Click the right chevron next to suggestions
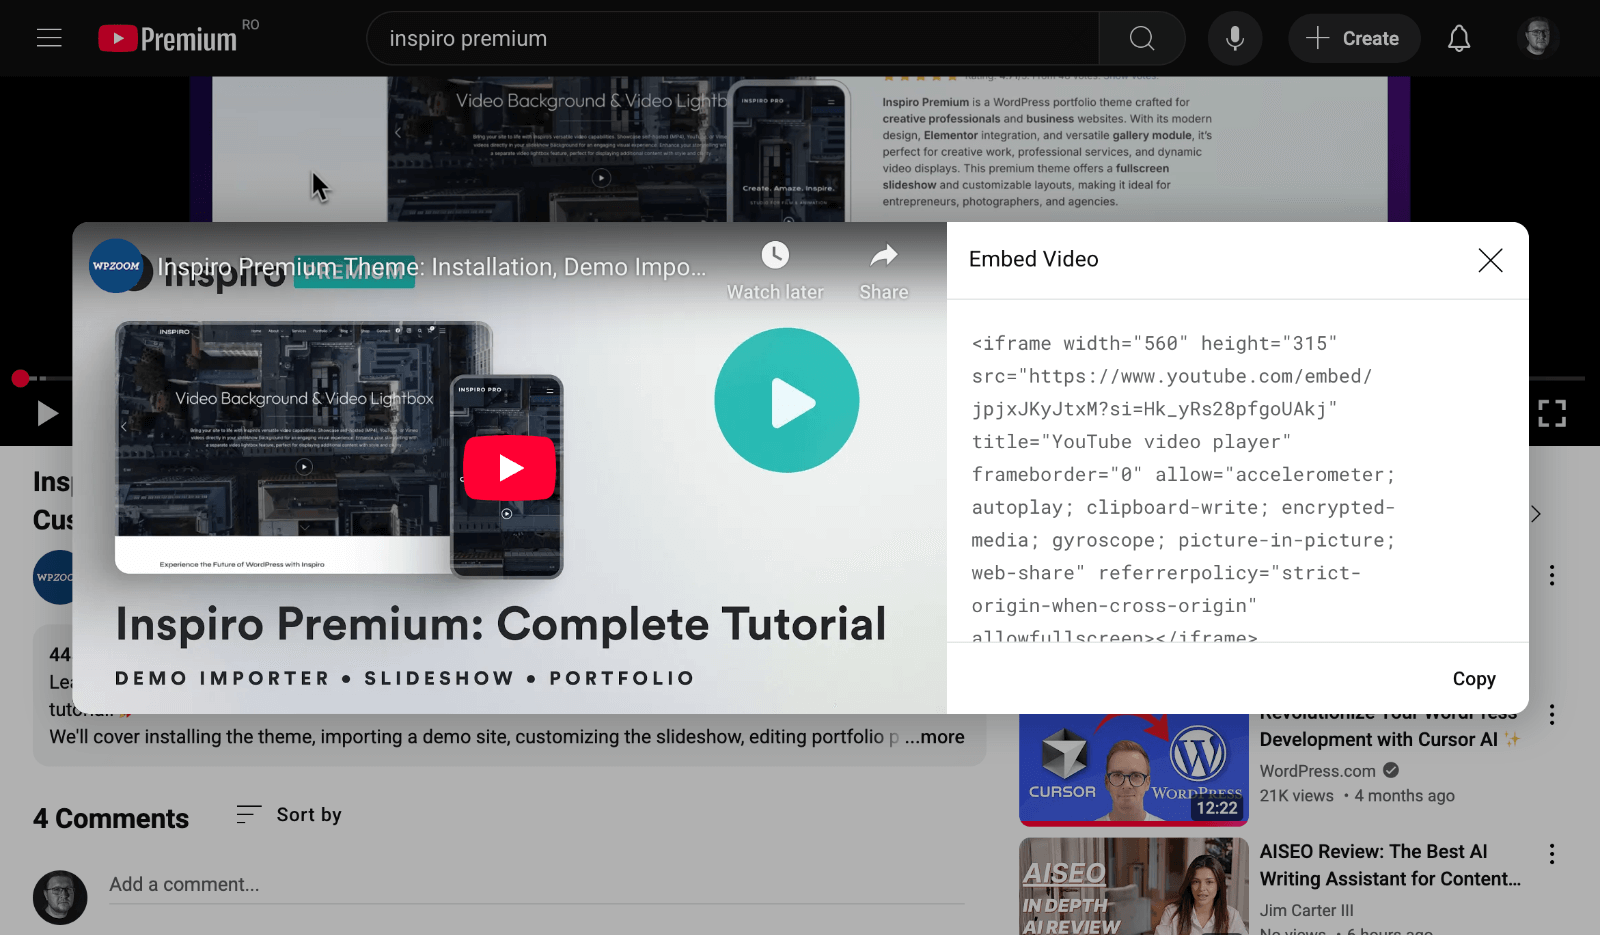1600x935 pixels. click(x=1534, y=514)
